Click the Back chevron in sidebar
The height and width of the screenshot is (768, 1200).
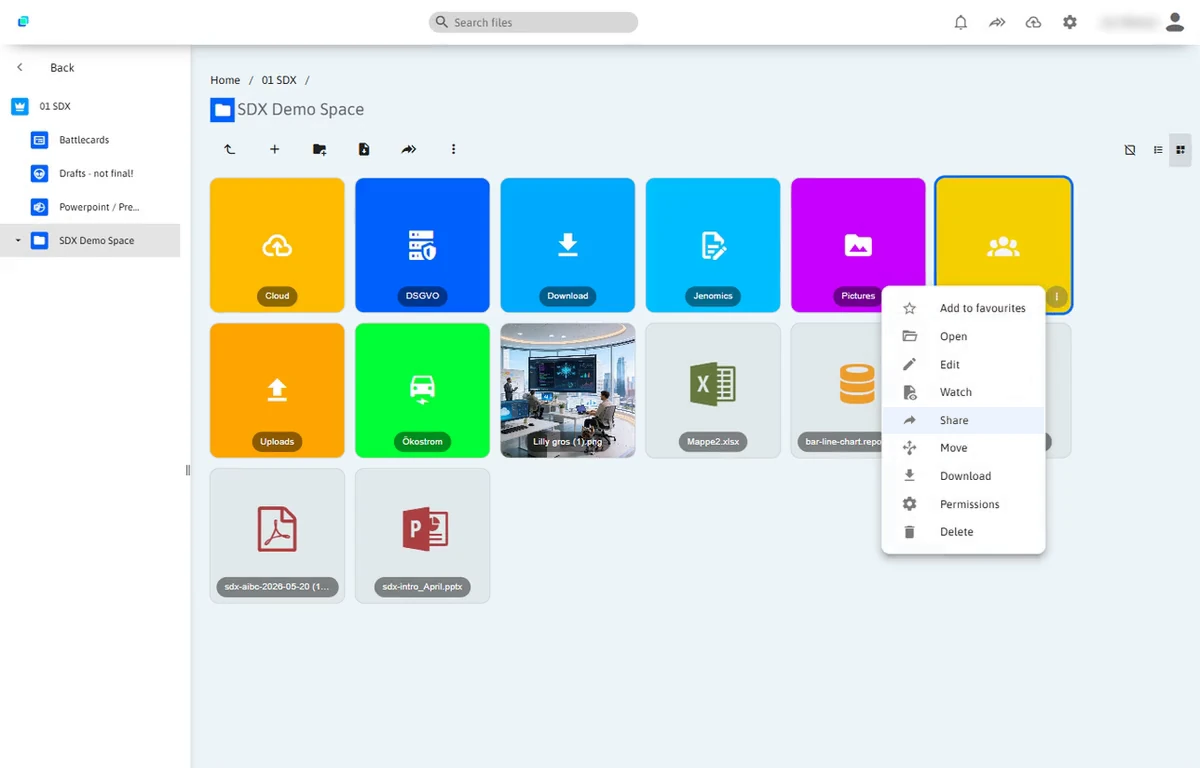point(19,67)
